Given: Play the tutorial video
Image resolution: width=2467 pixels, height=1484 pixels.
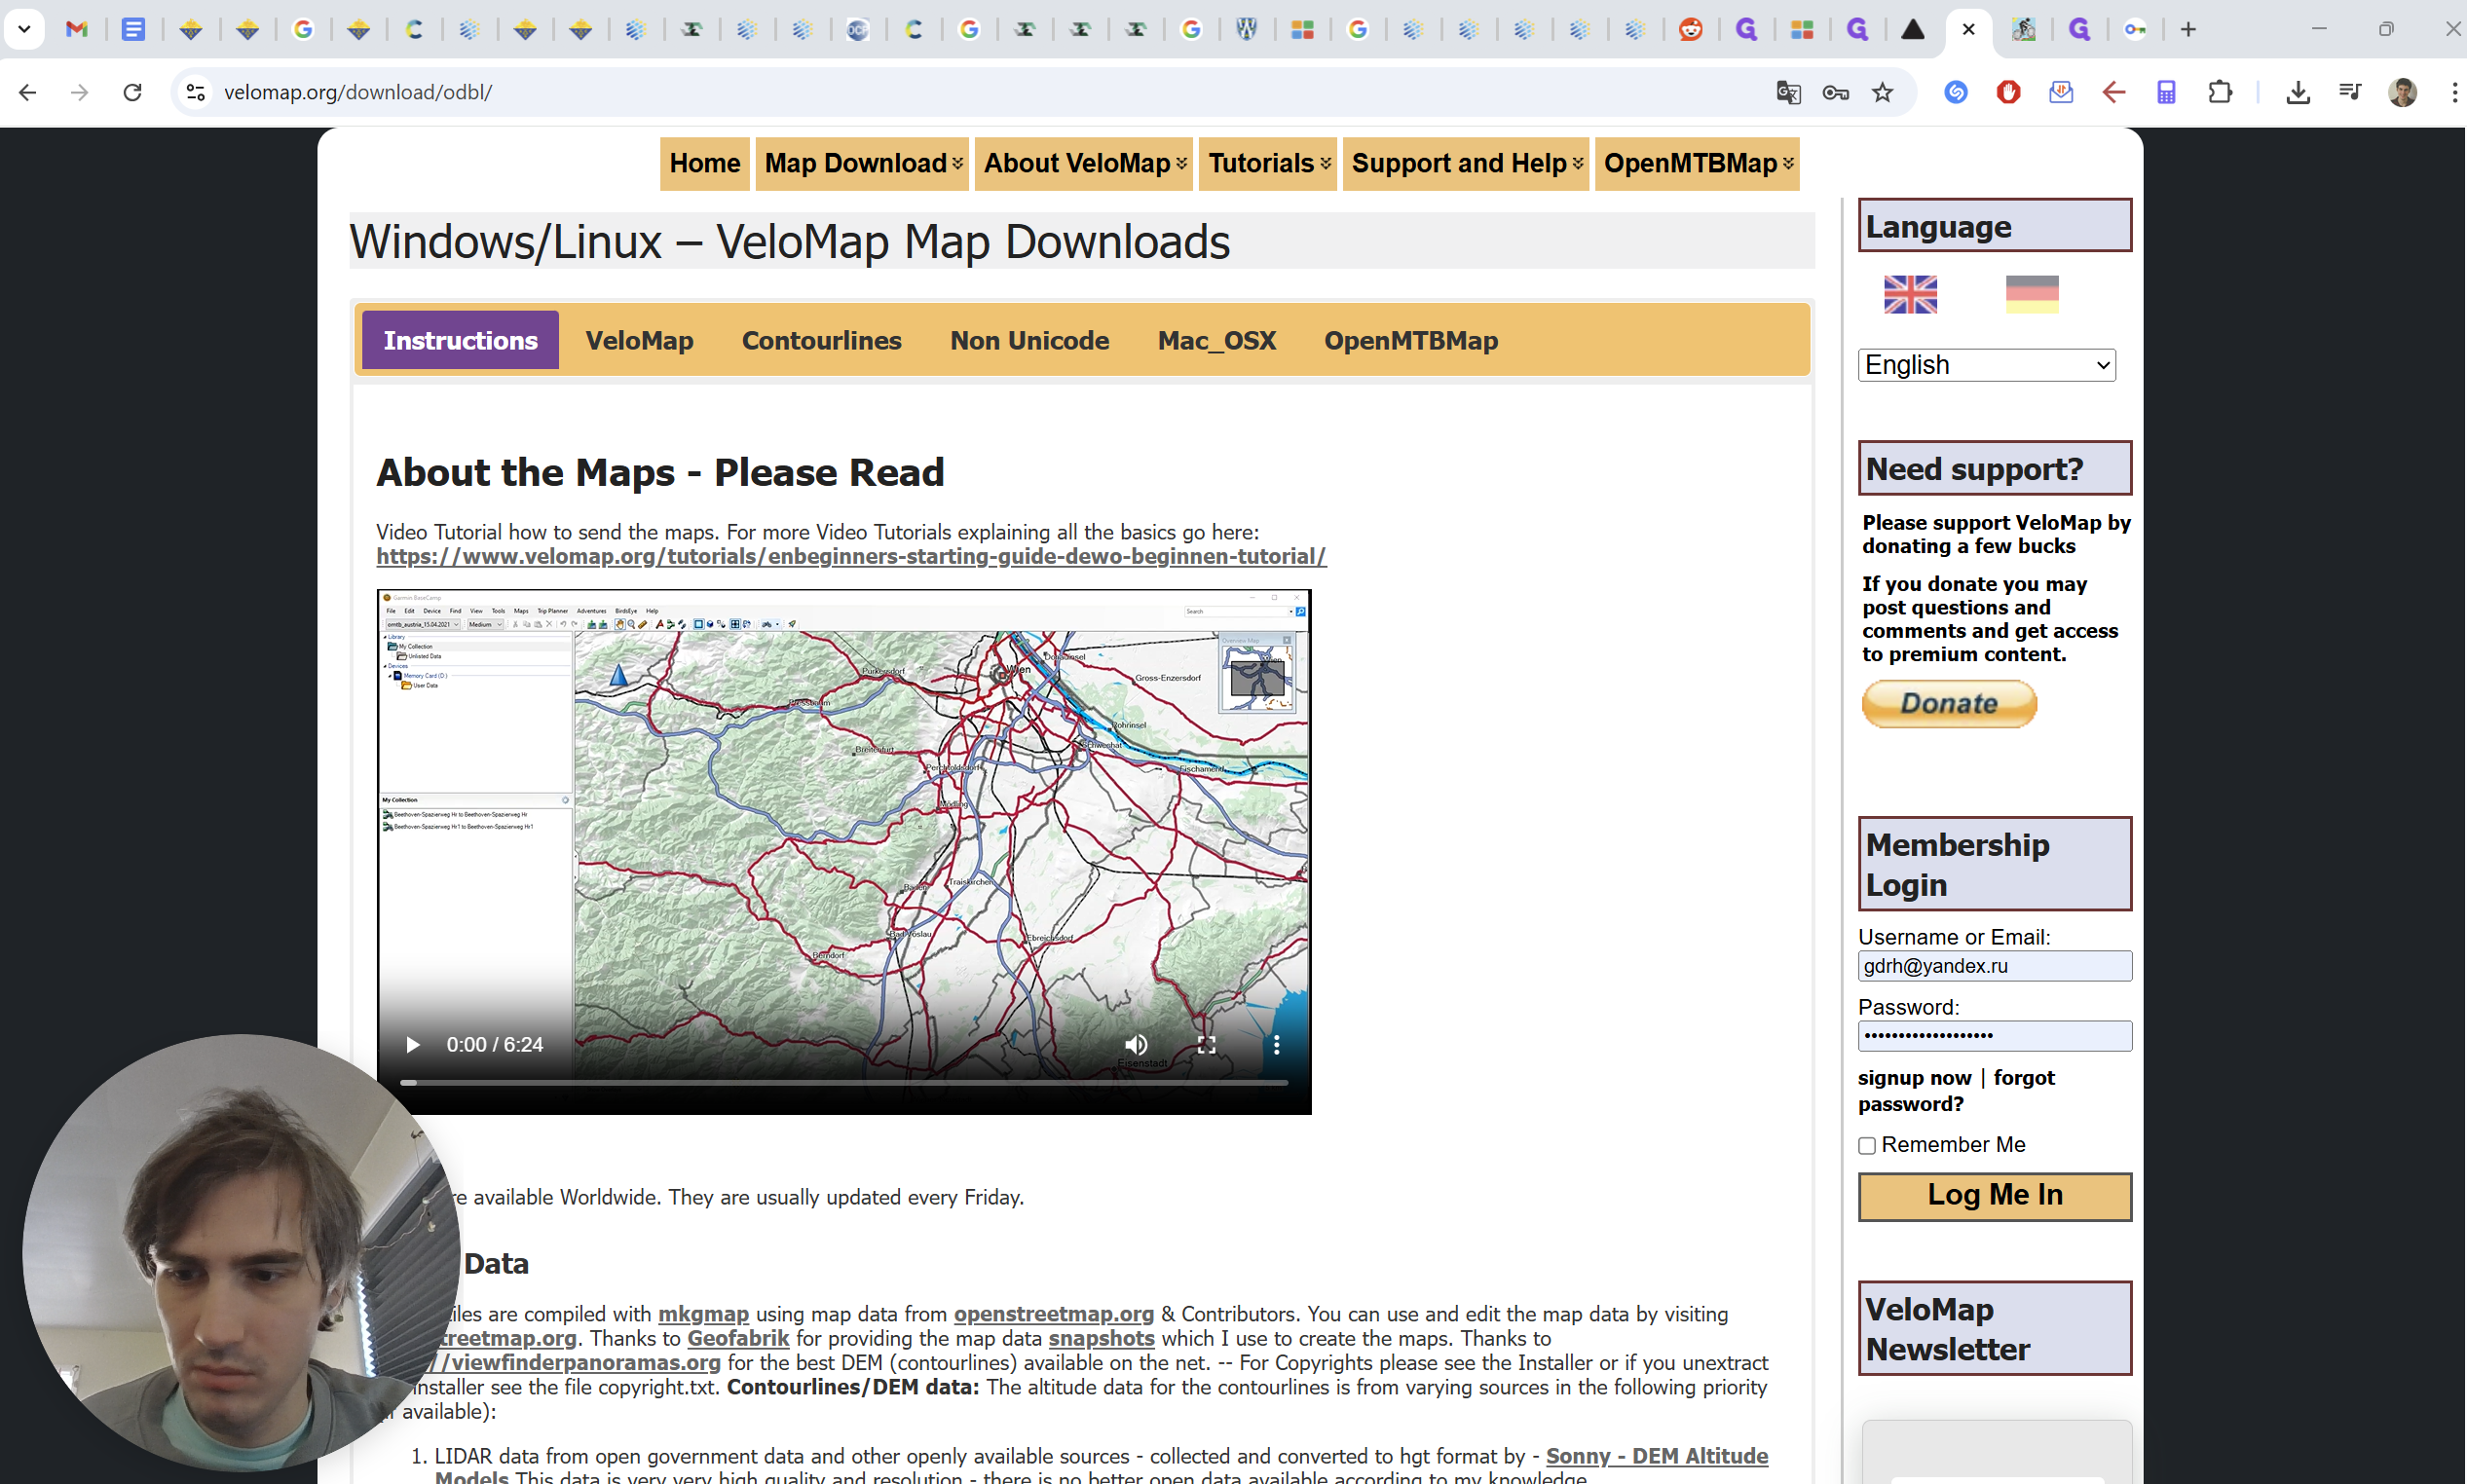Looking at the screenshot, I should (412, 1045).
